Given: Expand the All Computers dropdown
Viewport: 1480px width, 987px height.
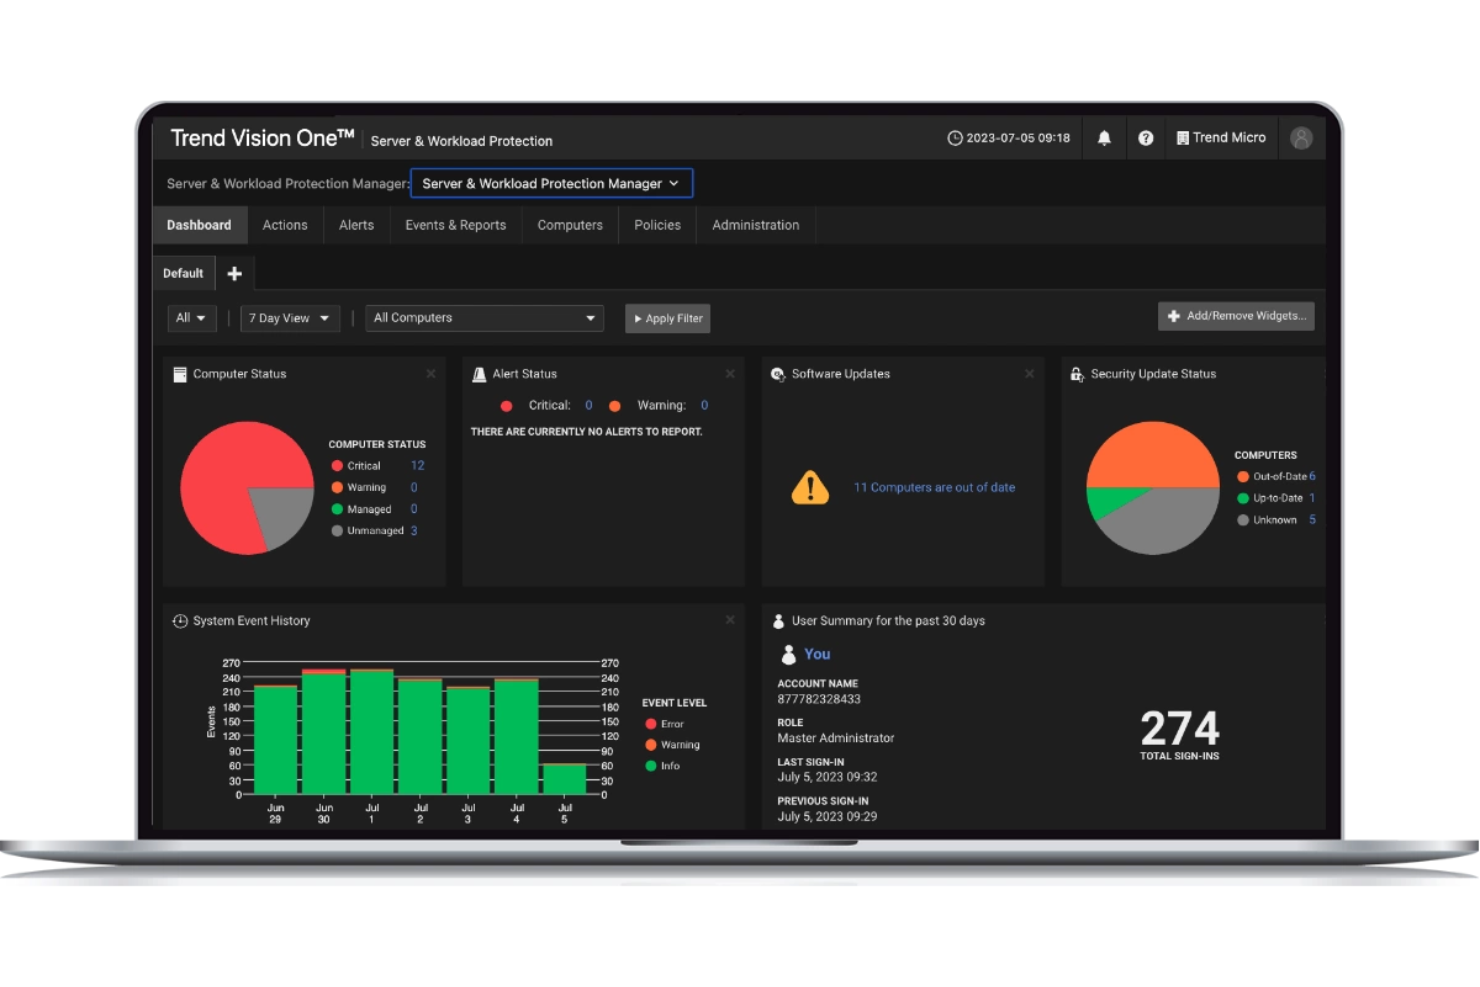Looking at the screenshot, I should (484, 318).
